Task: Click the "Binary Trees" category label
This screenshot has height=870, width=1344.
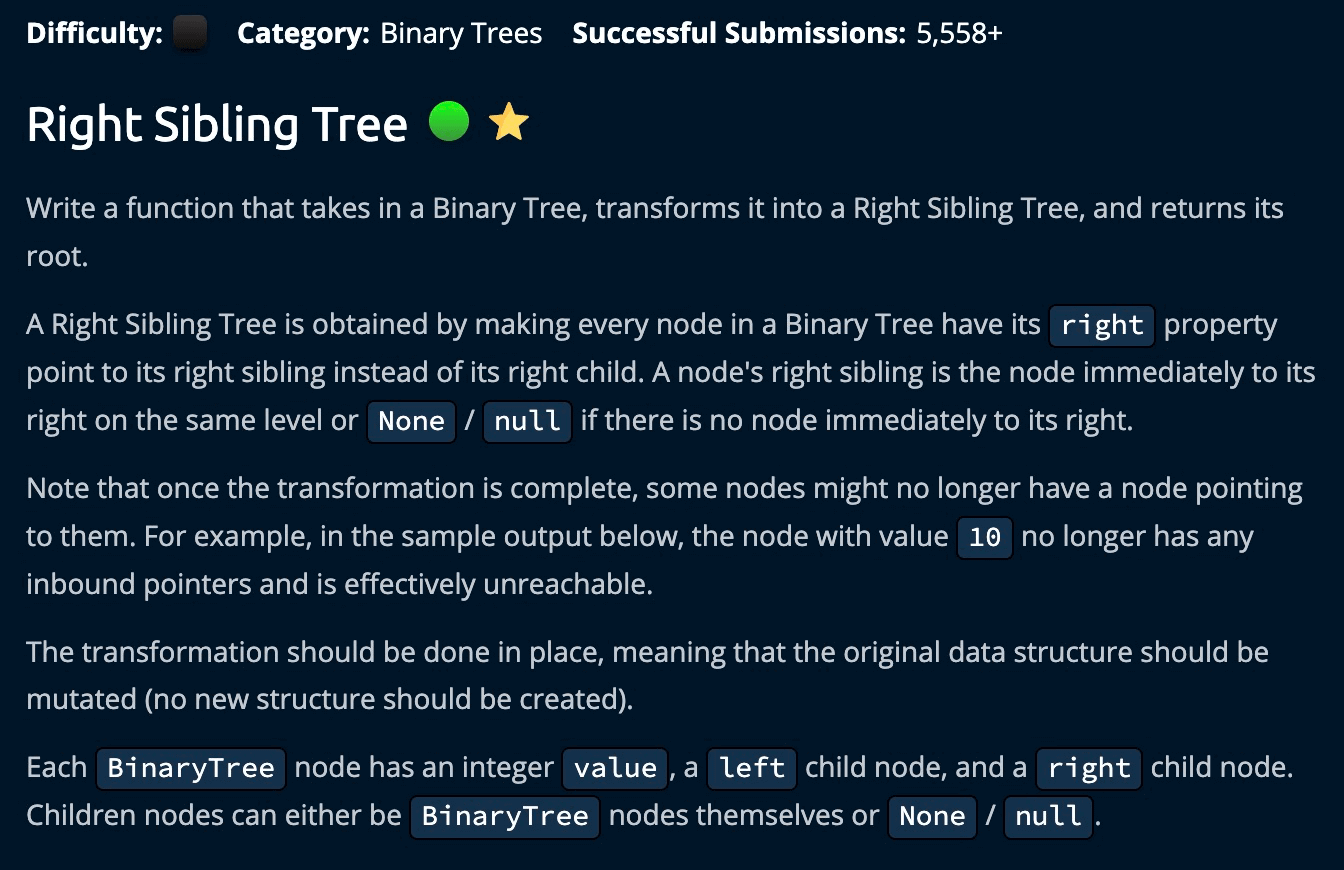Action: click(461, 34)
